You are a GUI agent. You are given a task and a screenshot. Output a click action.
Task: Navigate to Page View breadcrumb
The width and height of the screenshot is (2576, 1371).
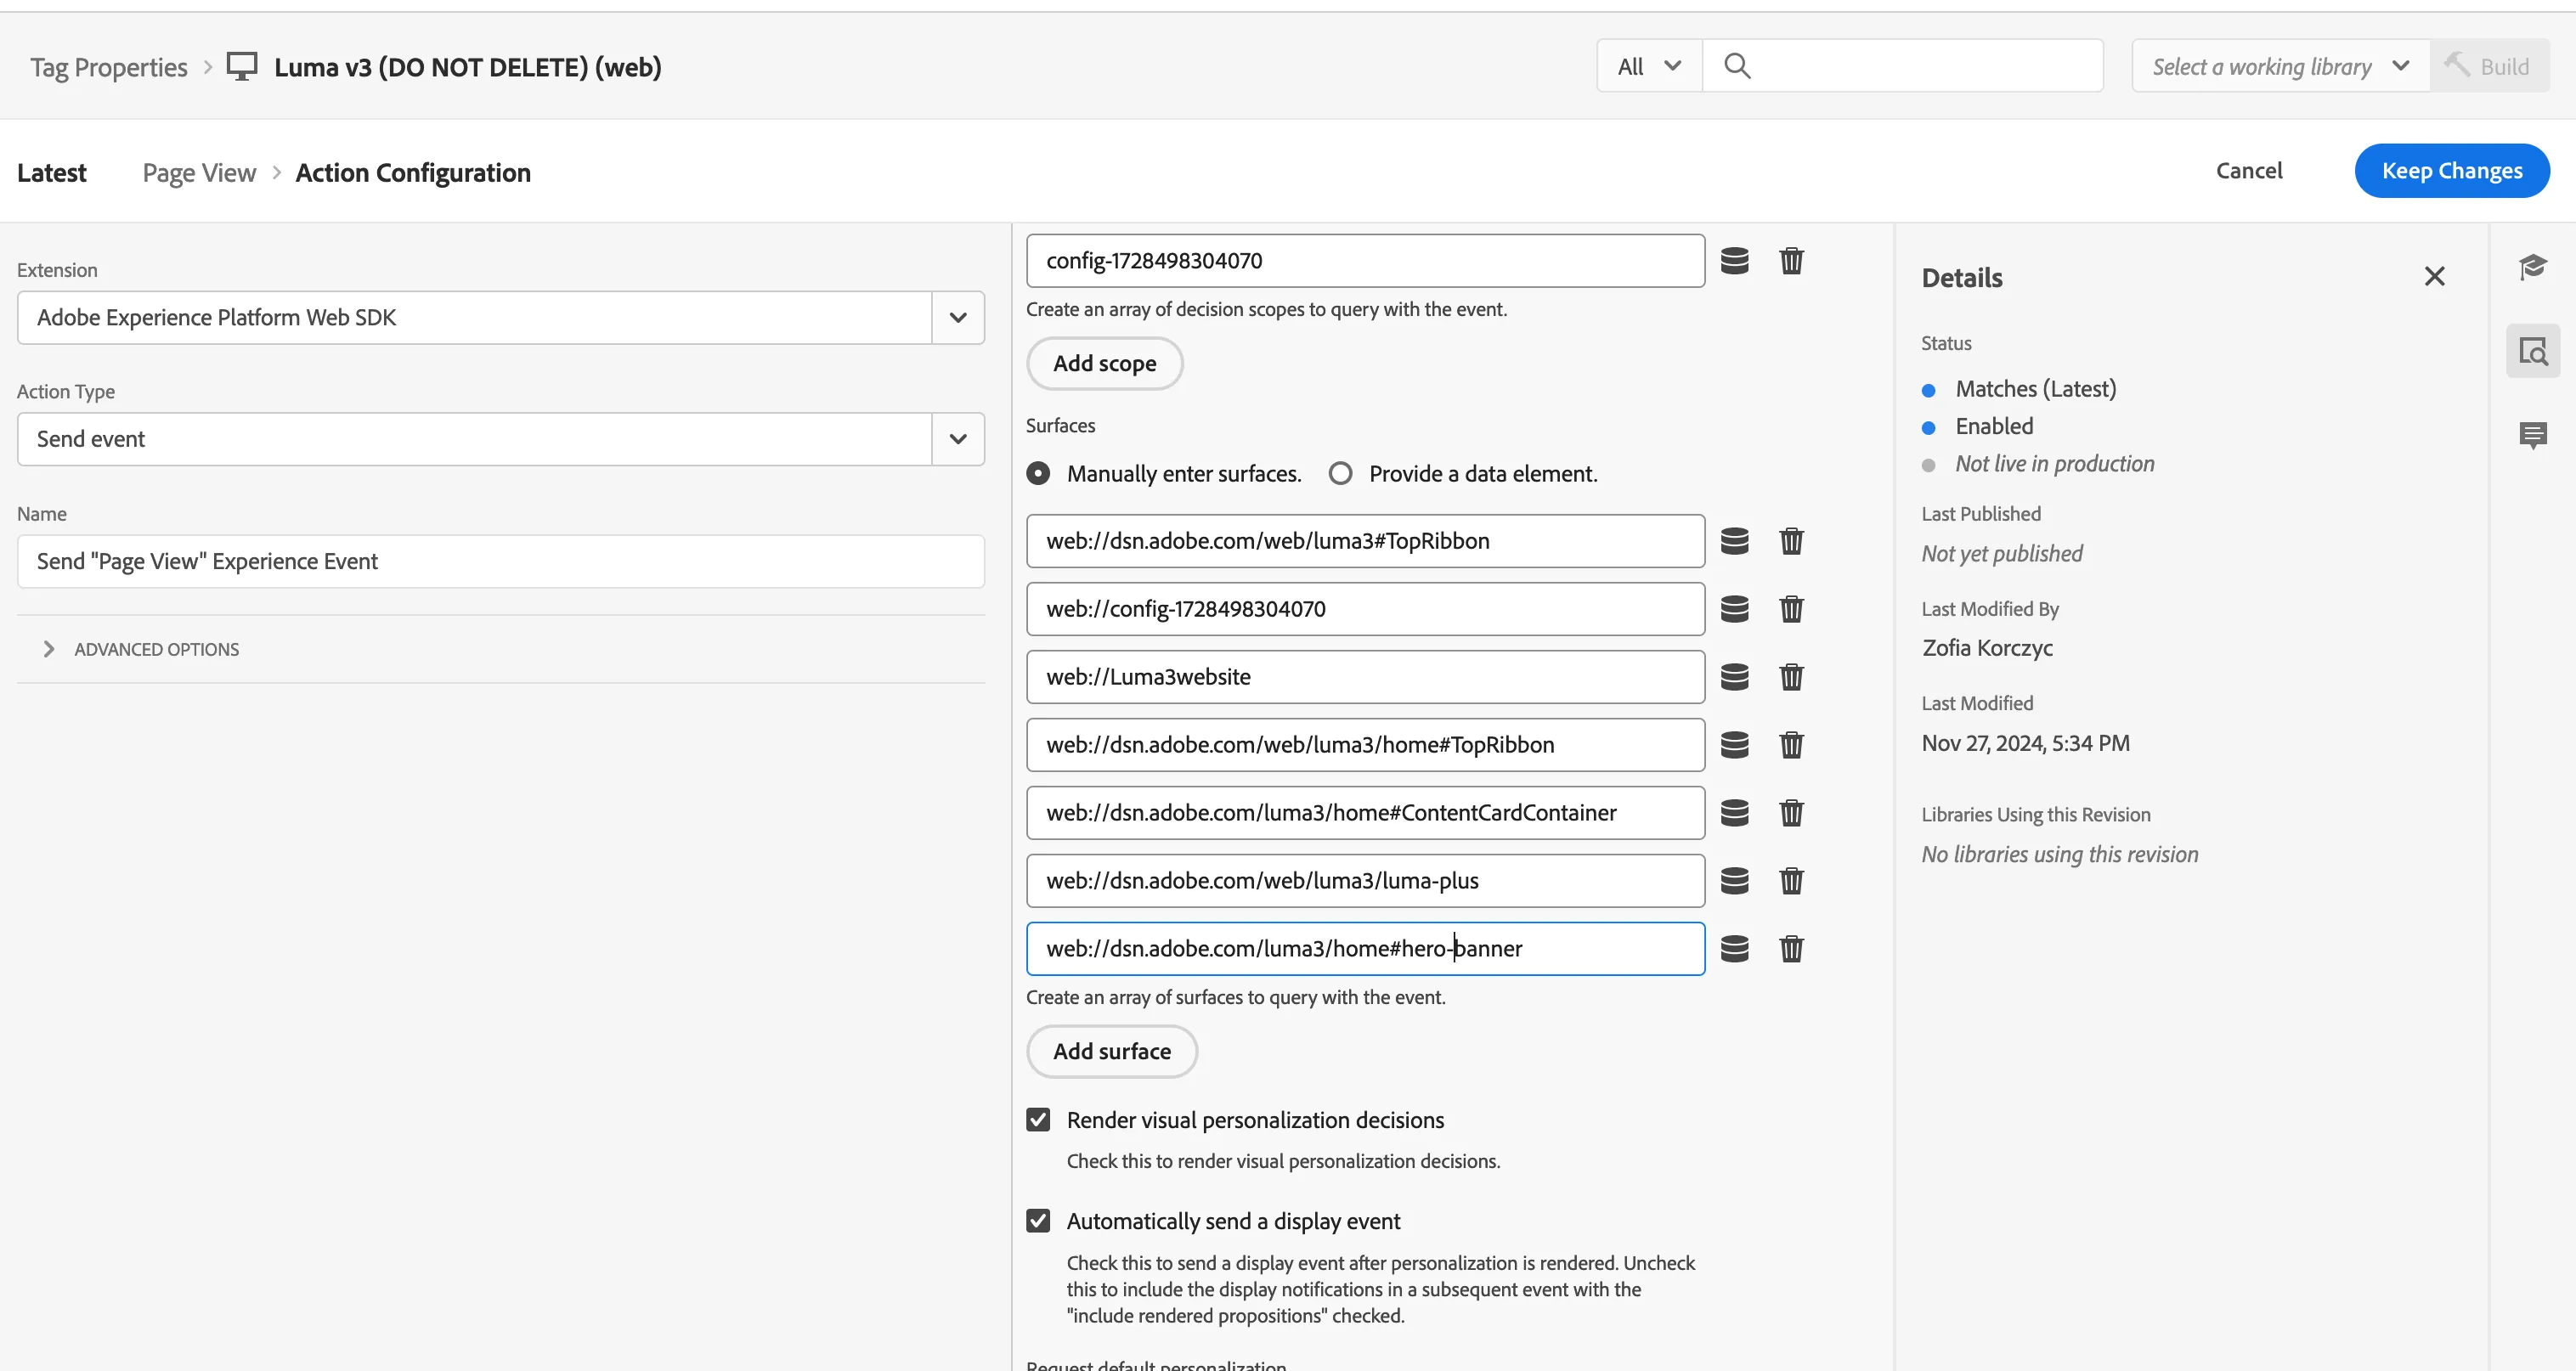tap(199, 173)
